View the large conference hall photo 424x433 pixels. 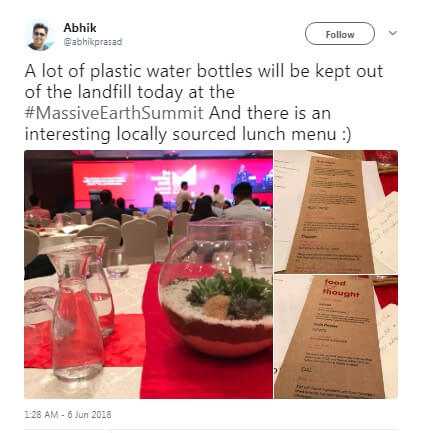[148, 274]
